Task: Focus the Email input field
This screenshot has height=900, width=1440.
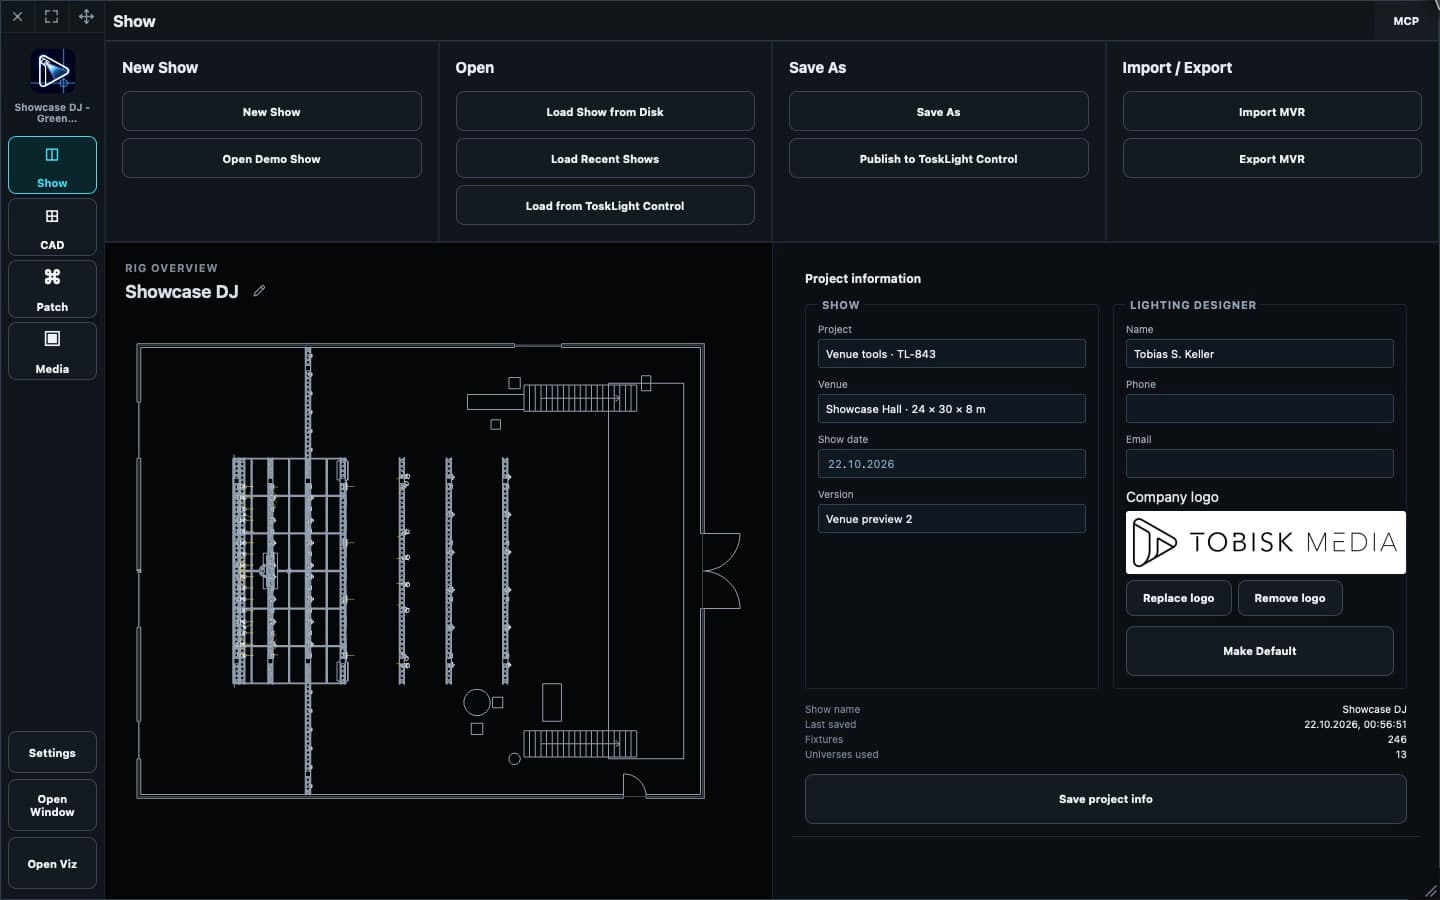Action: (1260, 464)
